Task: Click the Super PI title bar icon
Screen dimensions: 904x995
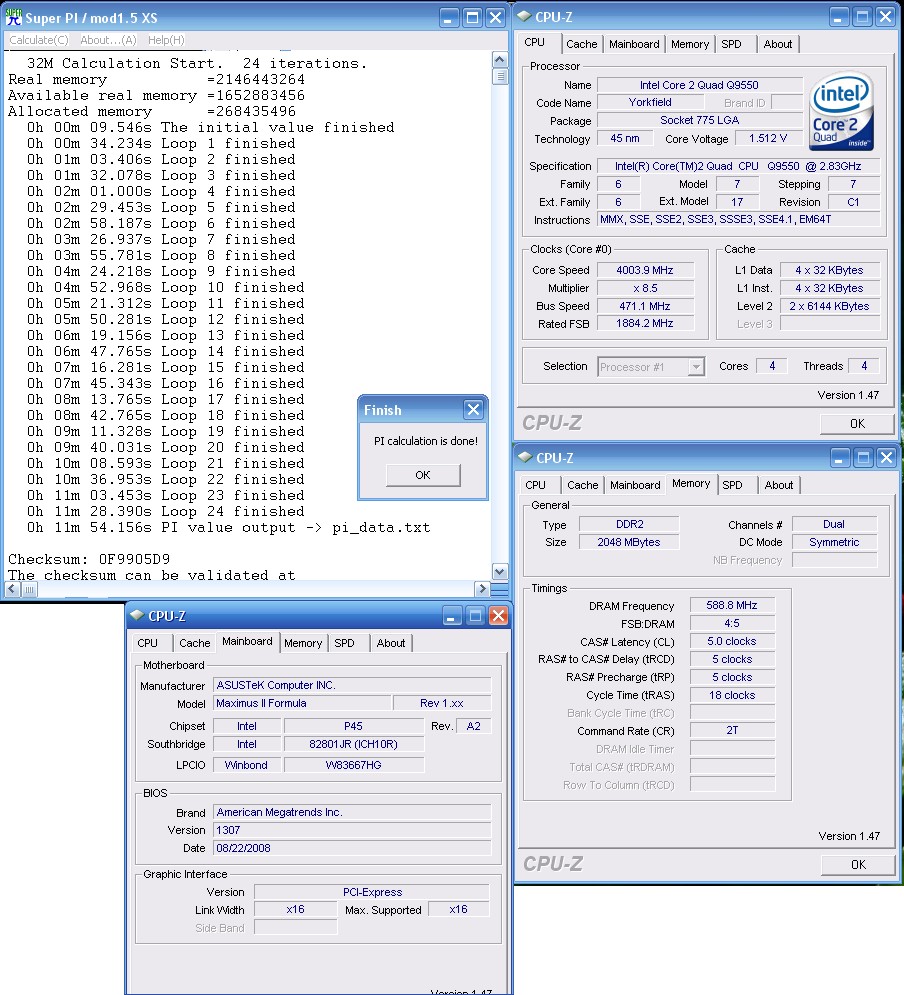Action: [x=13, y=17]
